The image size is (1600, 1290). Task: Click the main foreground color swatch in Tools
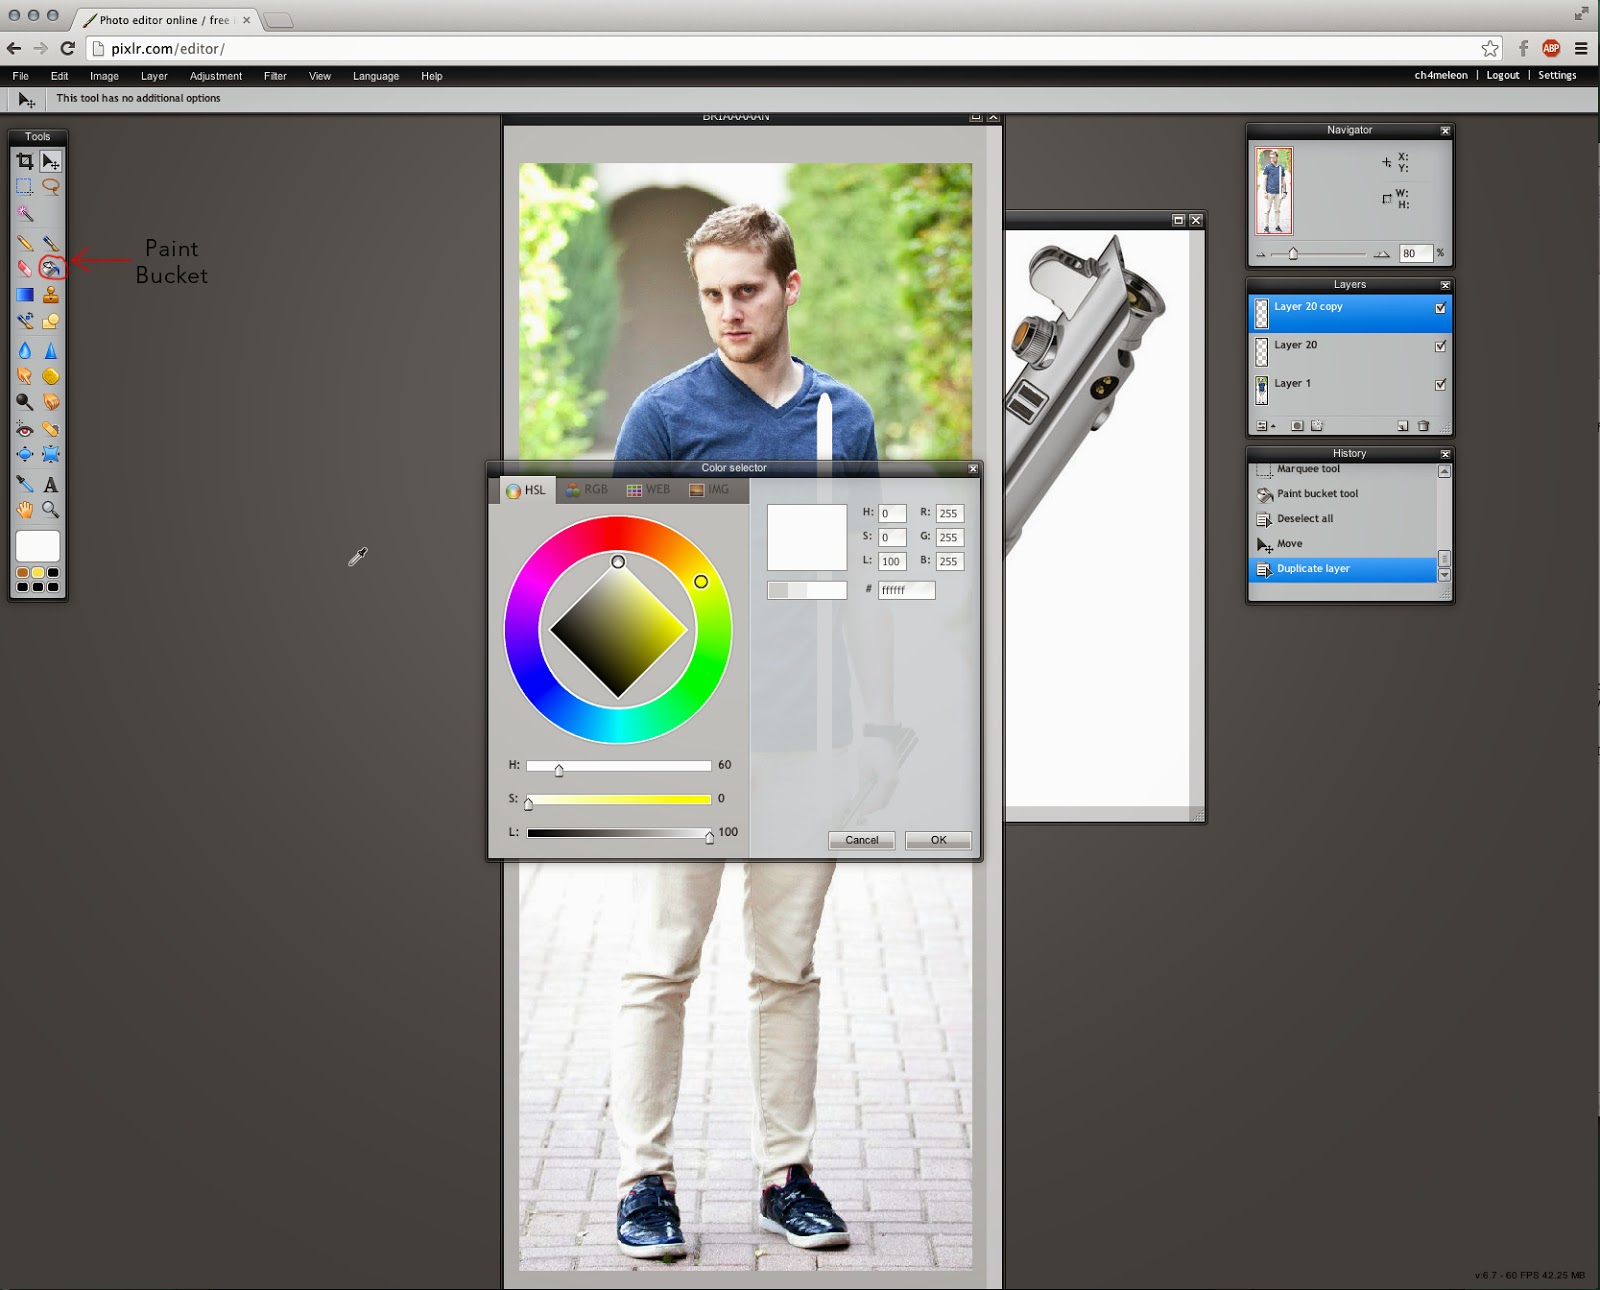tap(38, 546)
